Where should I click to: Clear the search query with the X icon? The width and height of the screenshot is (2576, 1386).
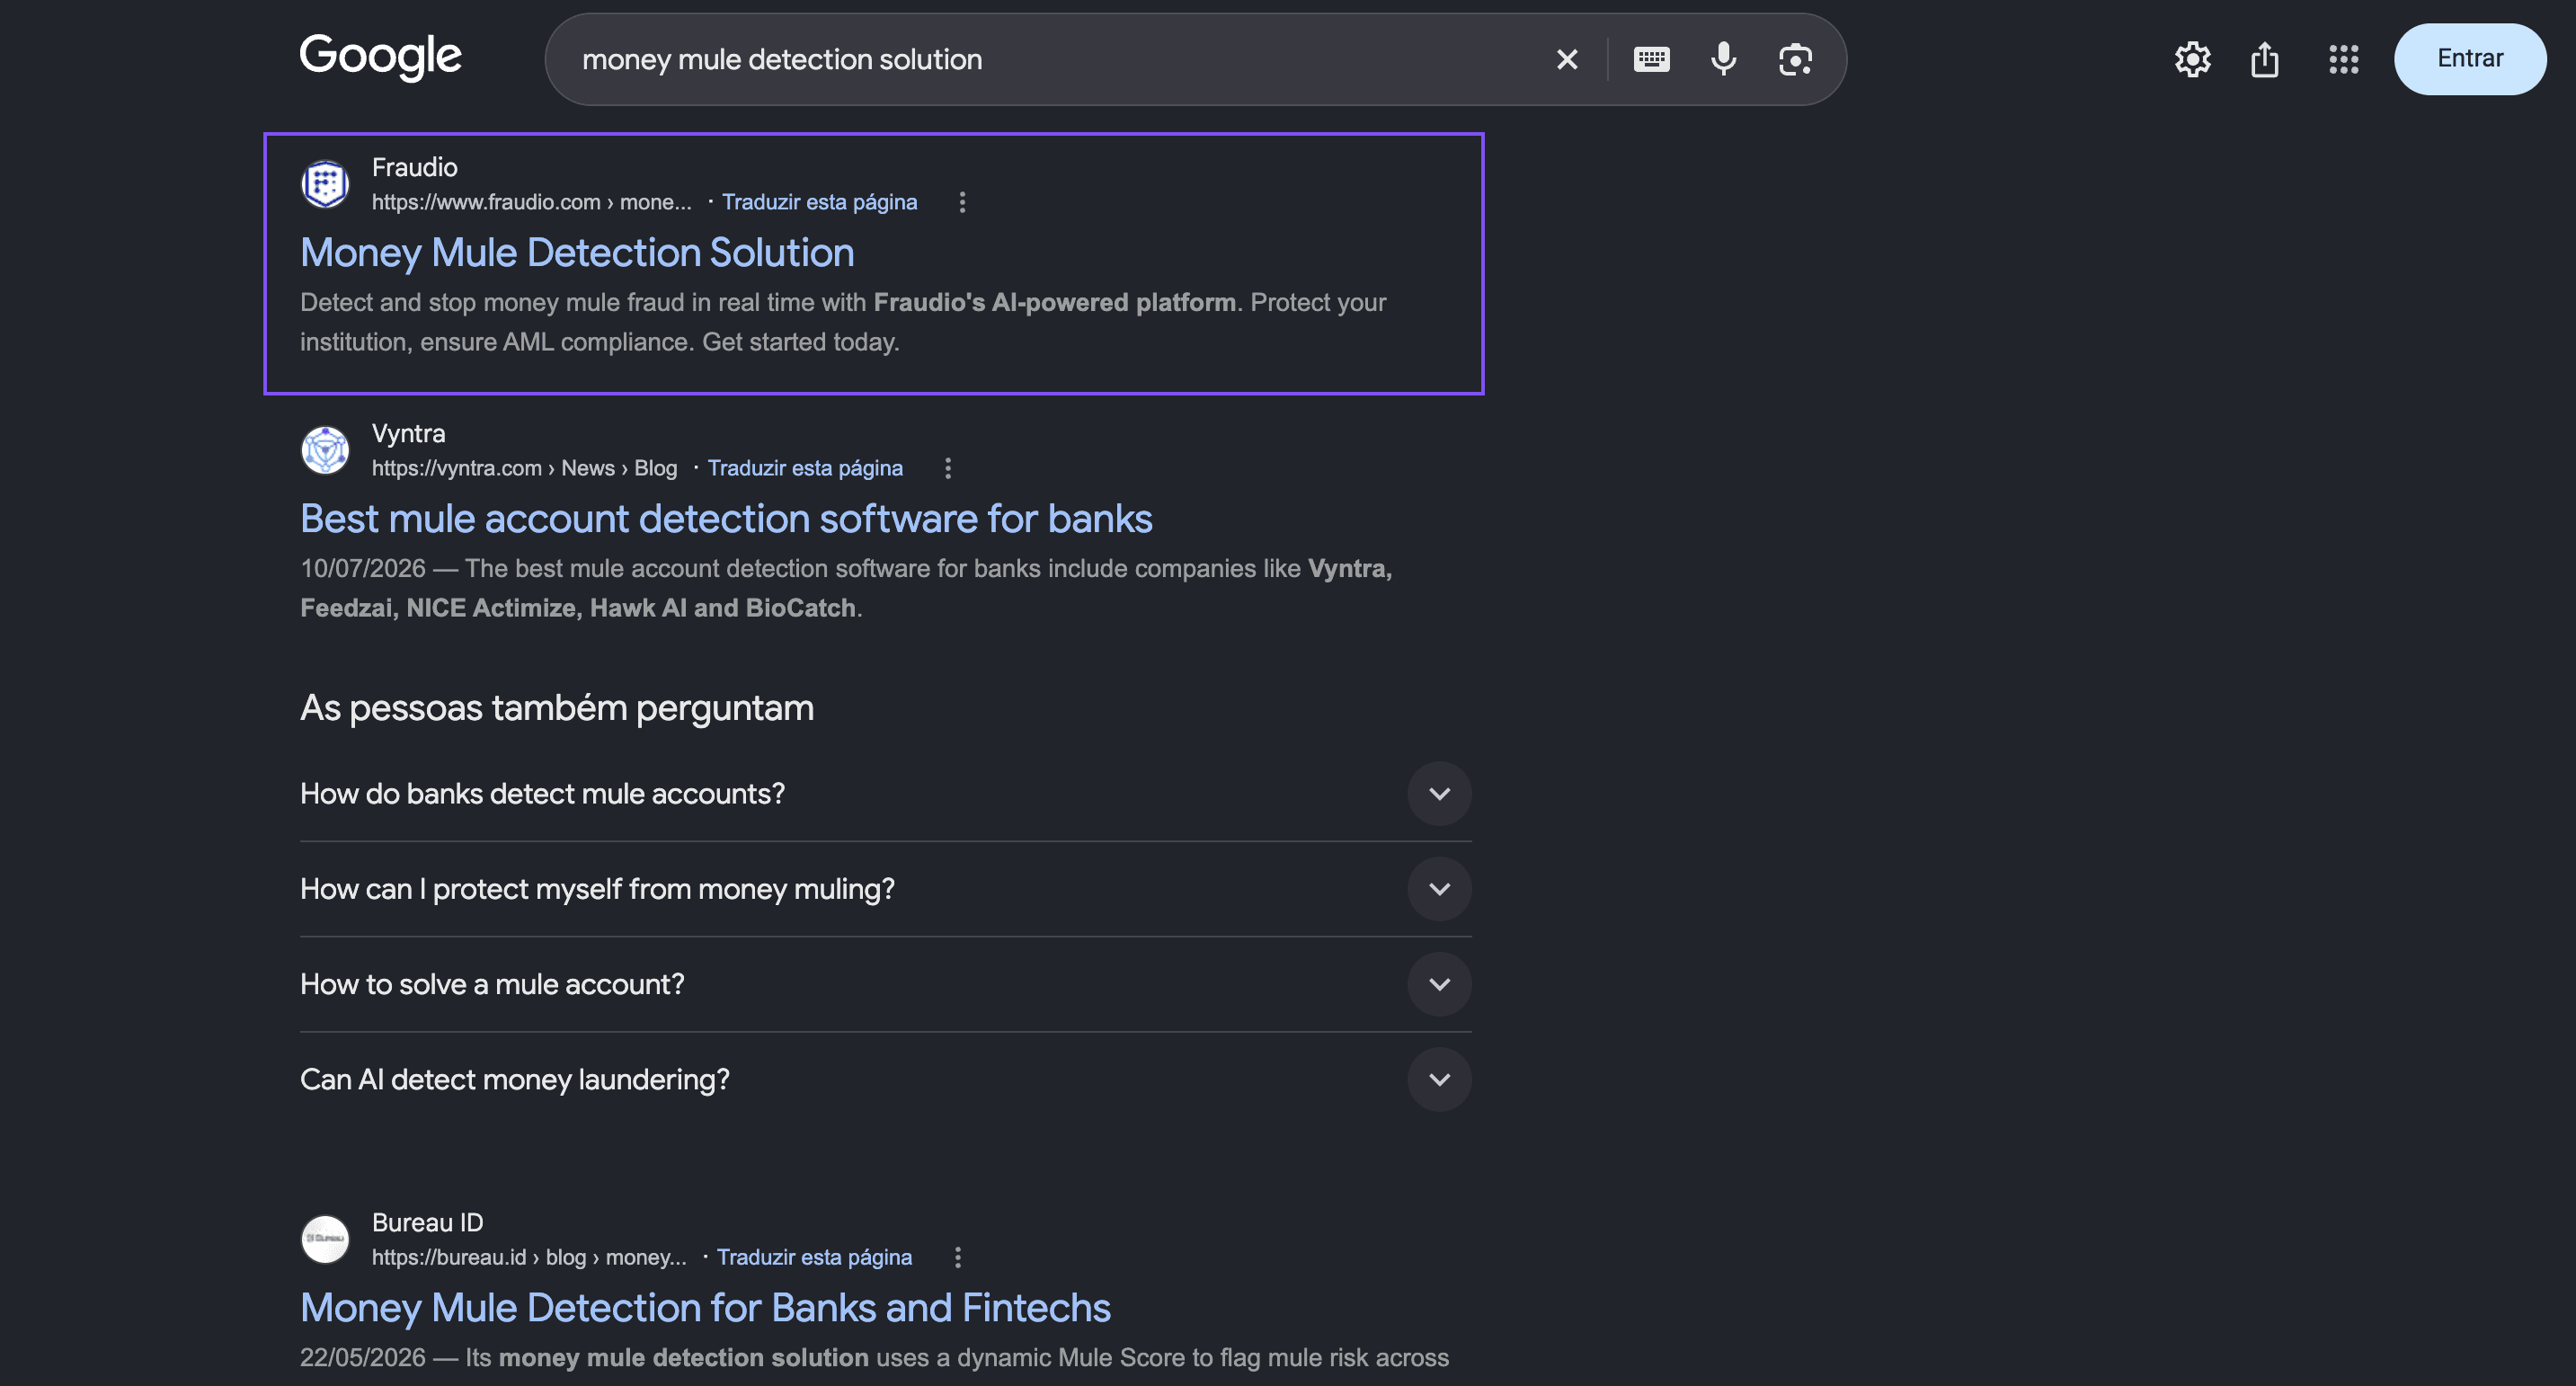pyautogui.click(x=1567, y=60)
